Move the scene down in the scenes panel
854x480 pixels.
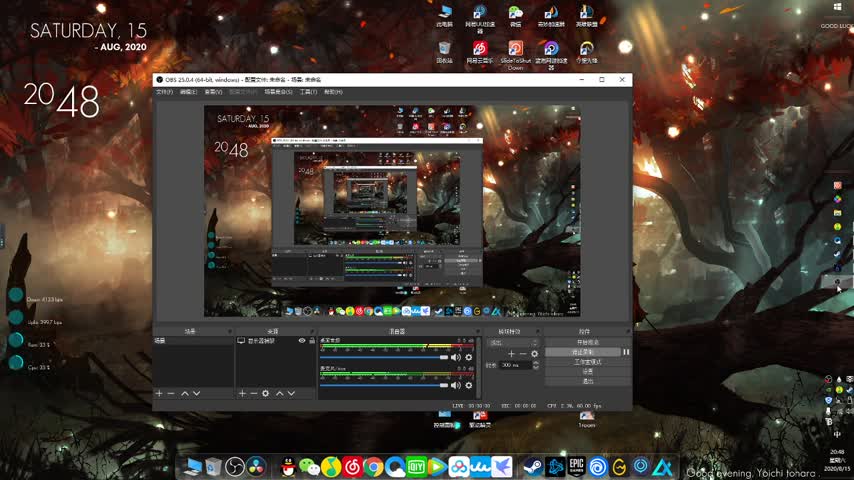[197, 393]
